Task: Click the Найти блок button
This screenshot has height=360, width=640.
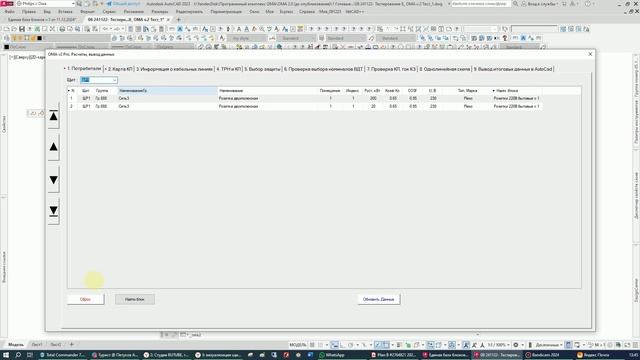Action: point(135,299)
